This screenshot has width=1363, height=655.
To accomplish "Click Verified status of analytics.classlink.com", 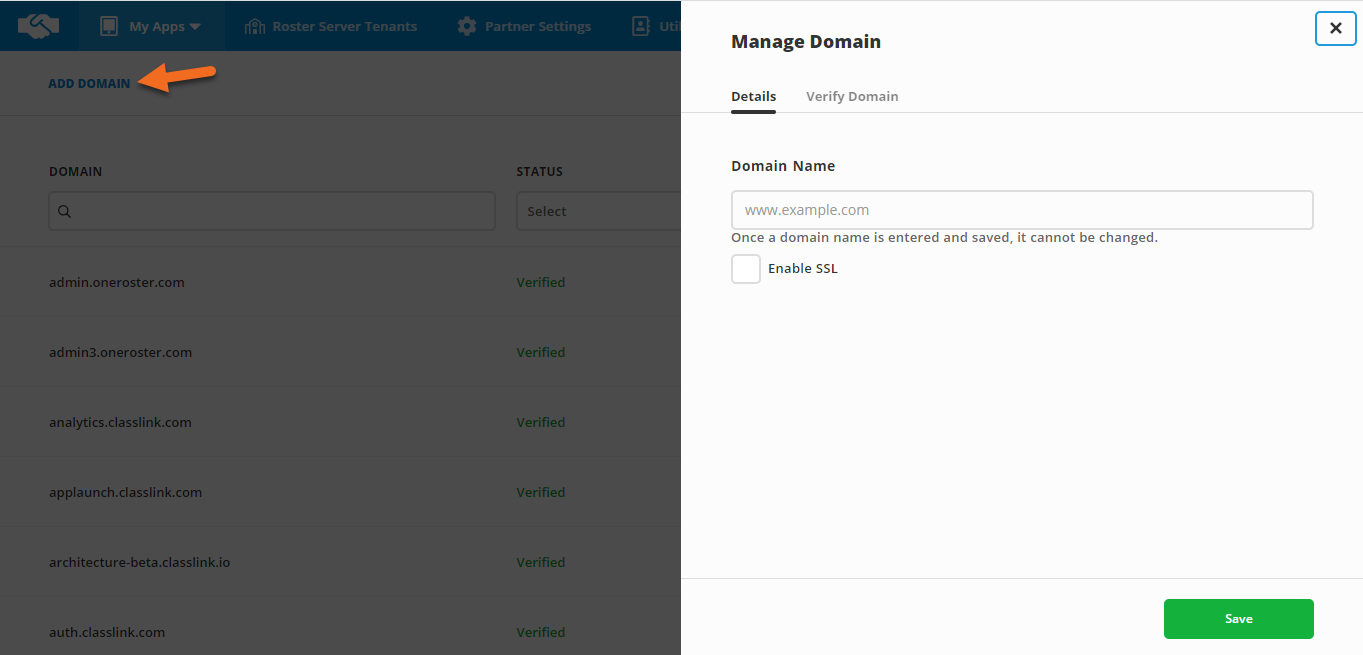I will [x=541, y=422].
